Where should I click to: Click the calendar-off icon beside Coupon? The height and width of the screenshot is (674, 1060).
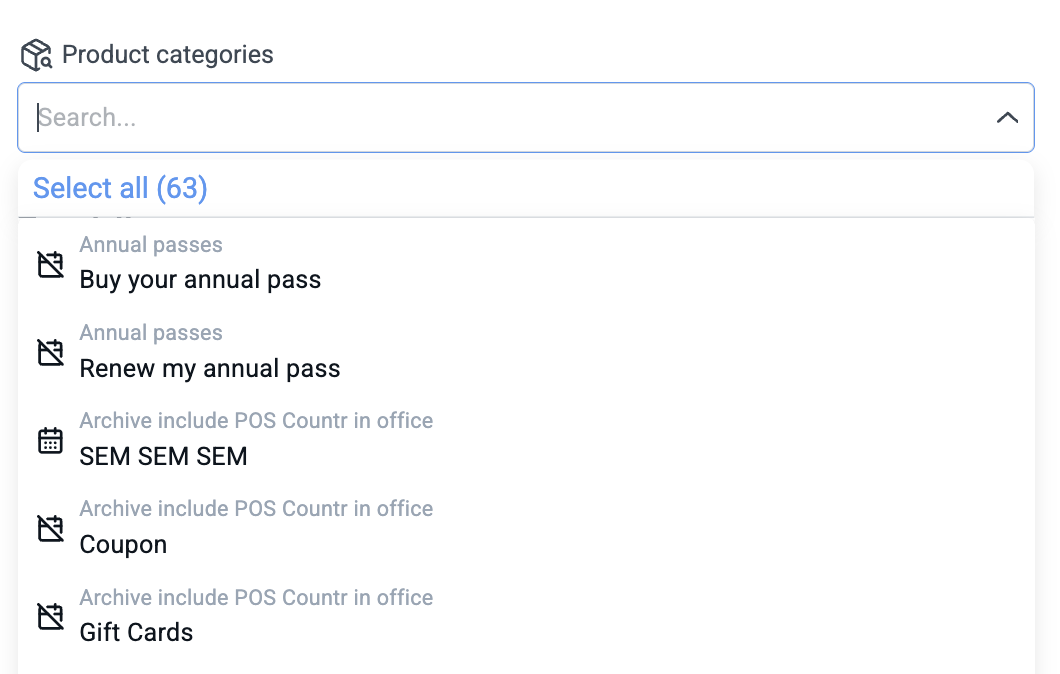pyautogui.click(x=51, y=529)
